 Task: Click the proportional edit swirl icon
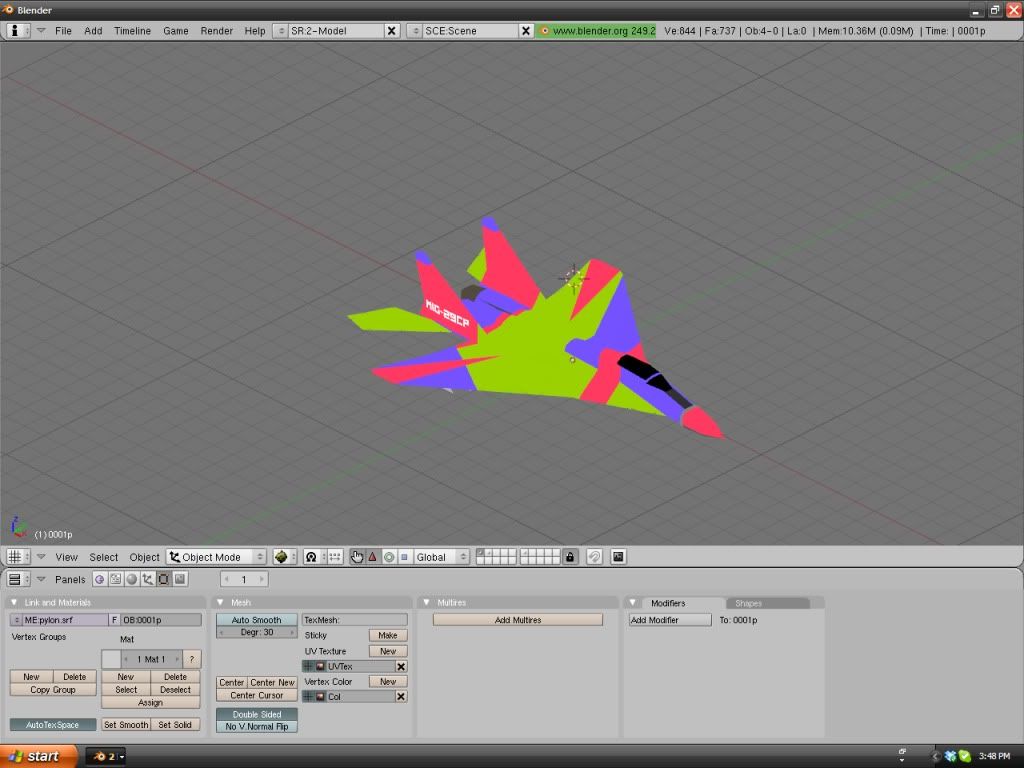(x=594, y=557)
